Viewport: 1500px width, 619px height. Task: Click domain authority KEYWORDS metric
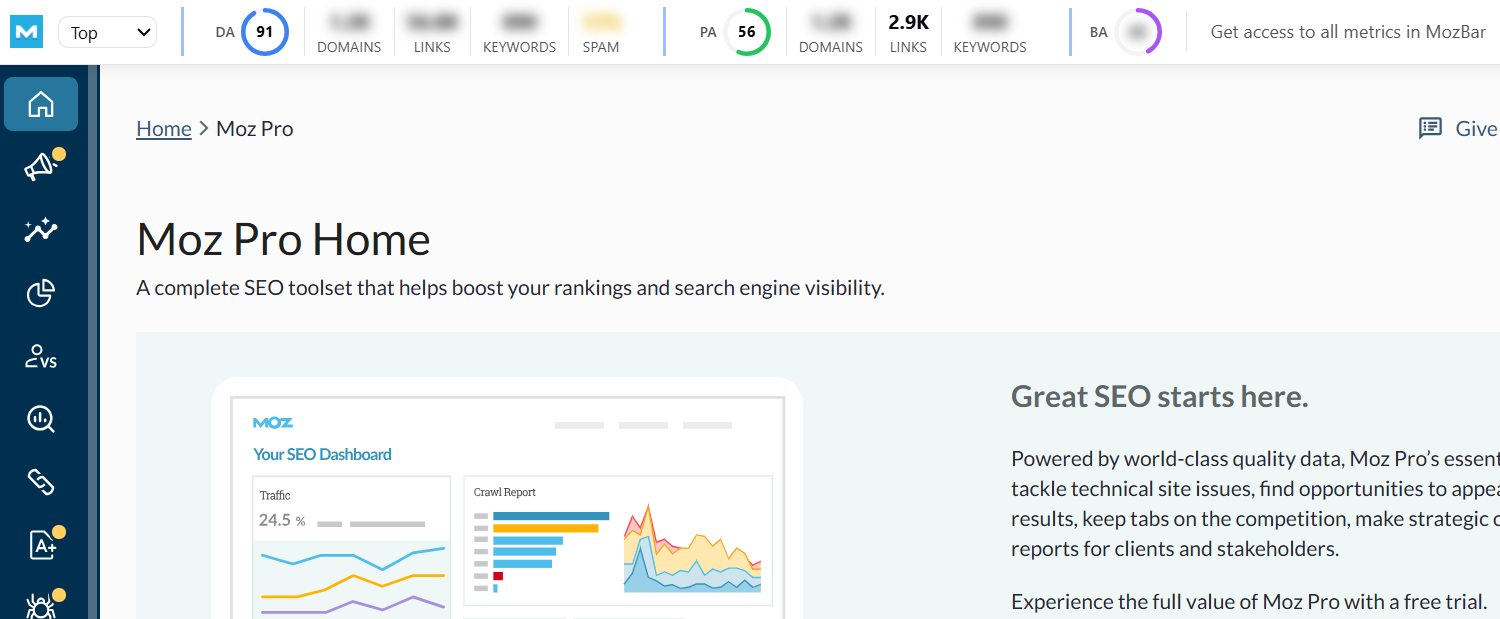tap(519, 32)
